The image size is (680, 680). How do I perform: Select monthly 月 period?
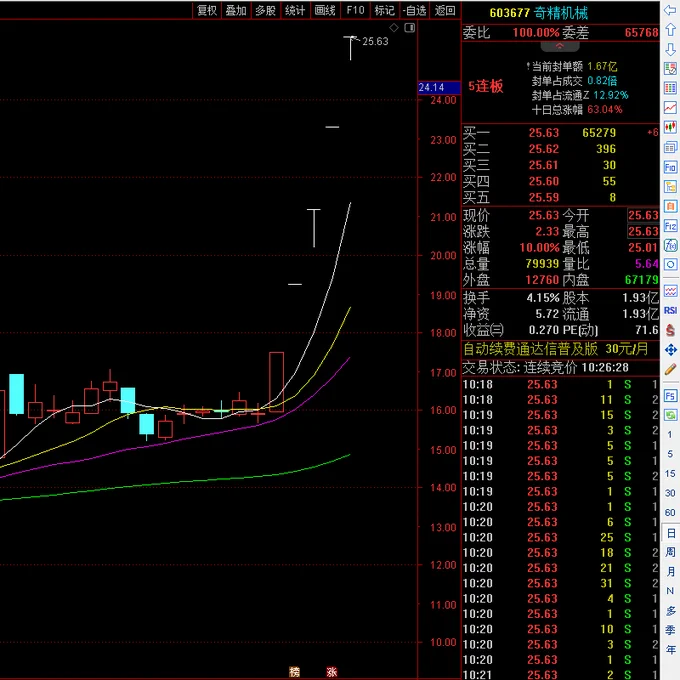click(x=670, y=572)
